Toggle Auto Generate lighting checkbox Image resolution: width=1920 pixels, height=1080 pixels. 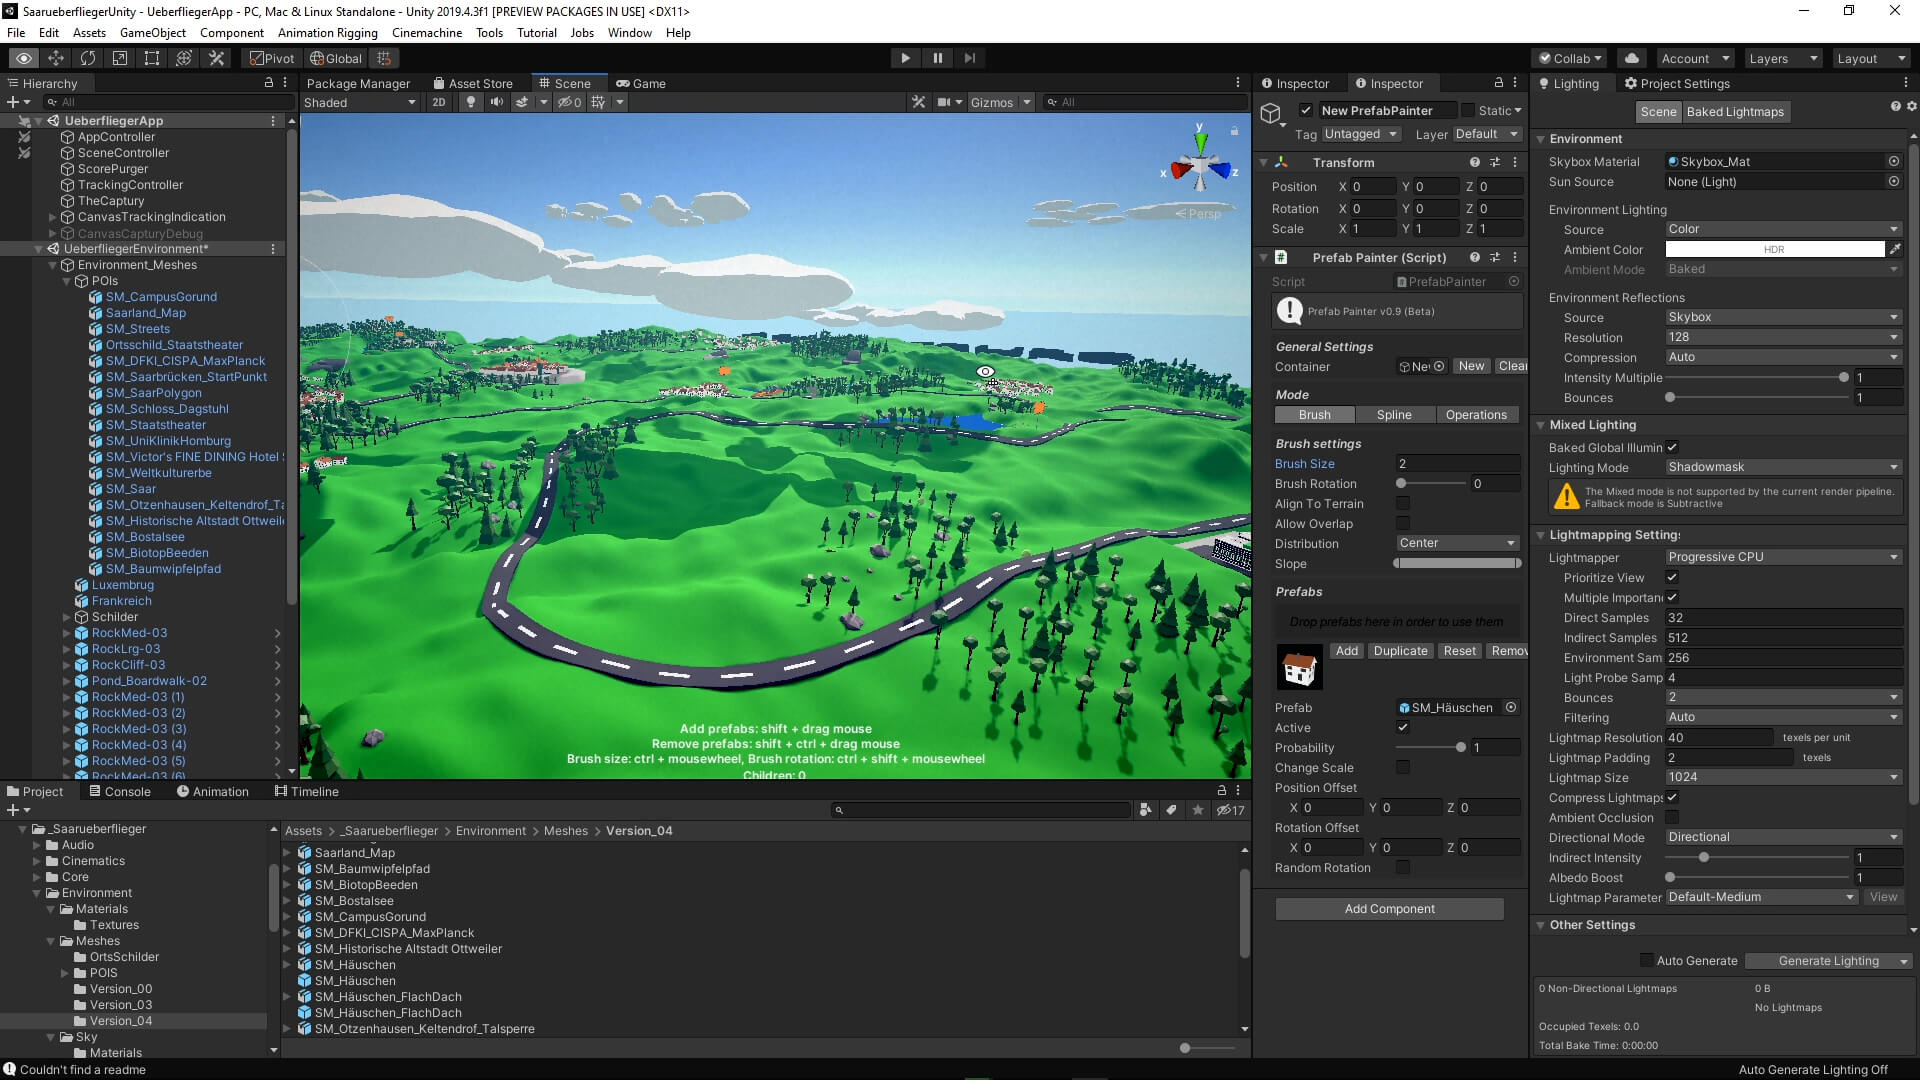pyautogui.click(x=1646, y=960)
